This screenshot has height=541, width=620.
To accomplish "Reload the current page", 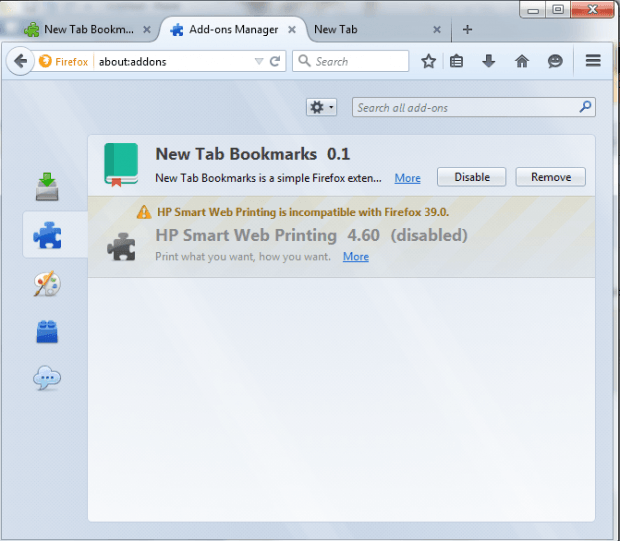I will (275, 61).
